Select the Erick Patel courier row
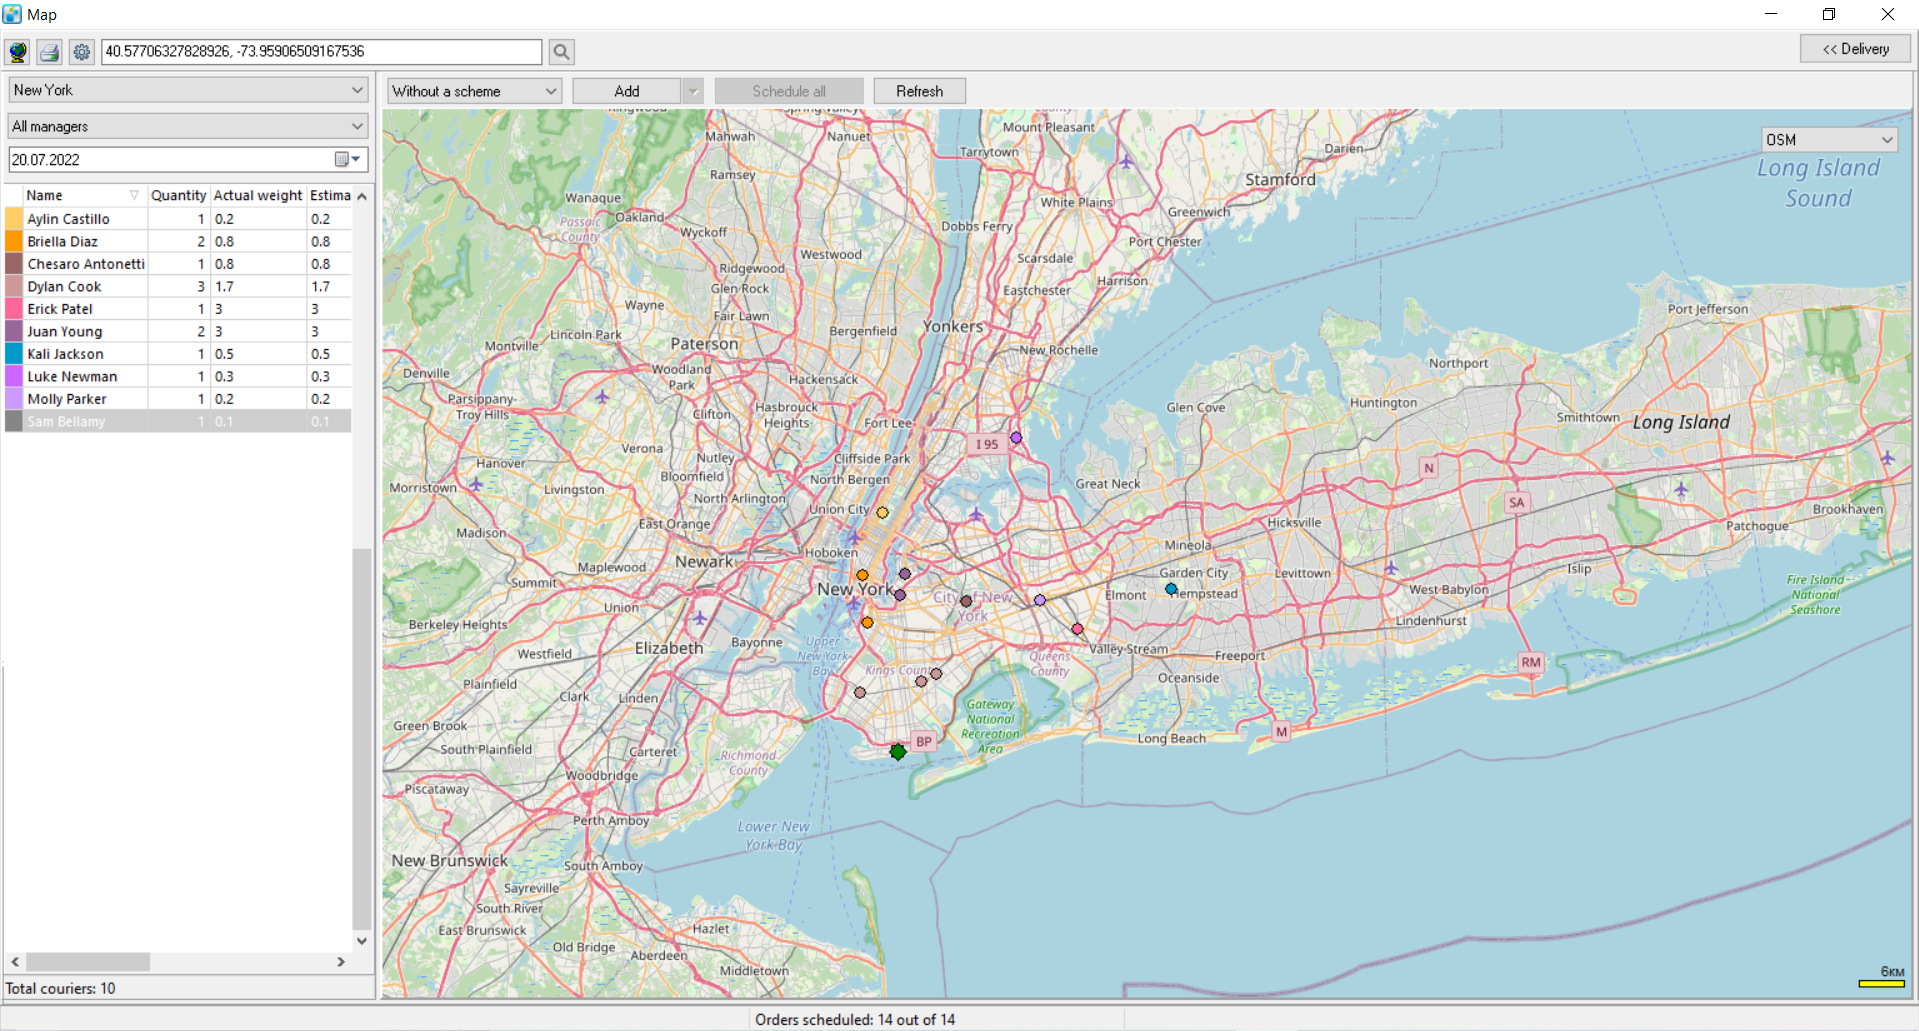Screen dimensions: 1919x1031 [178, 309]
